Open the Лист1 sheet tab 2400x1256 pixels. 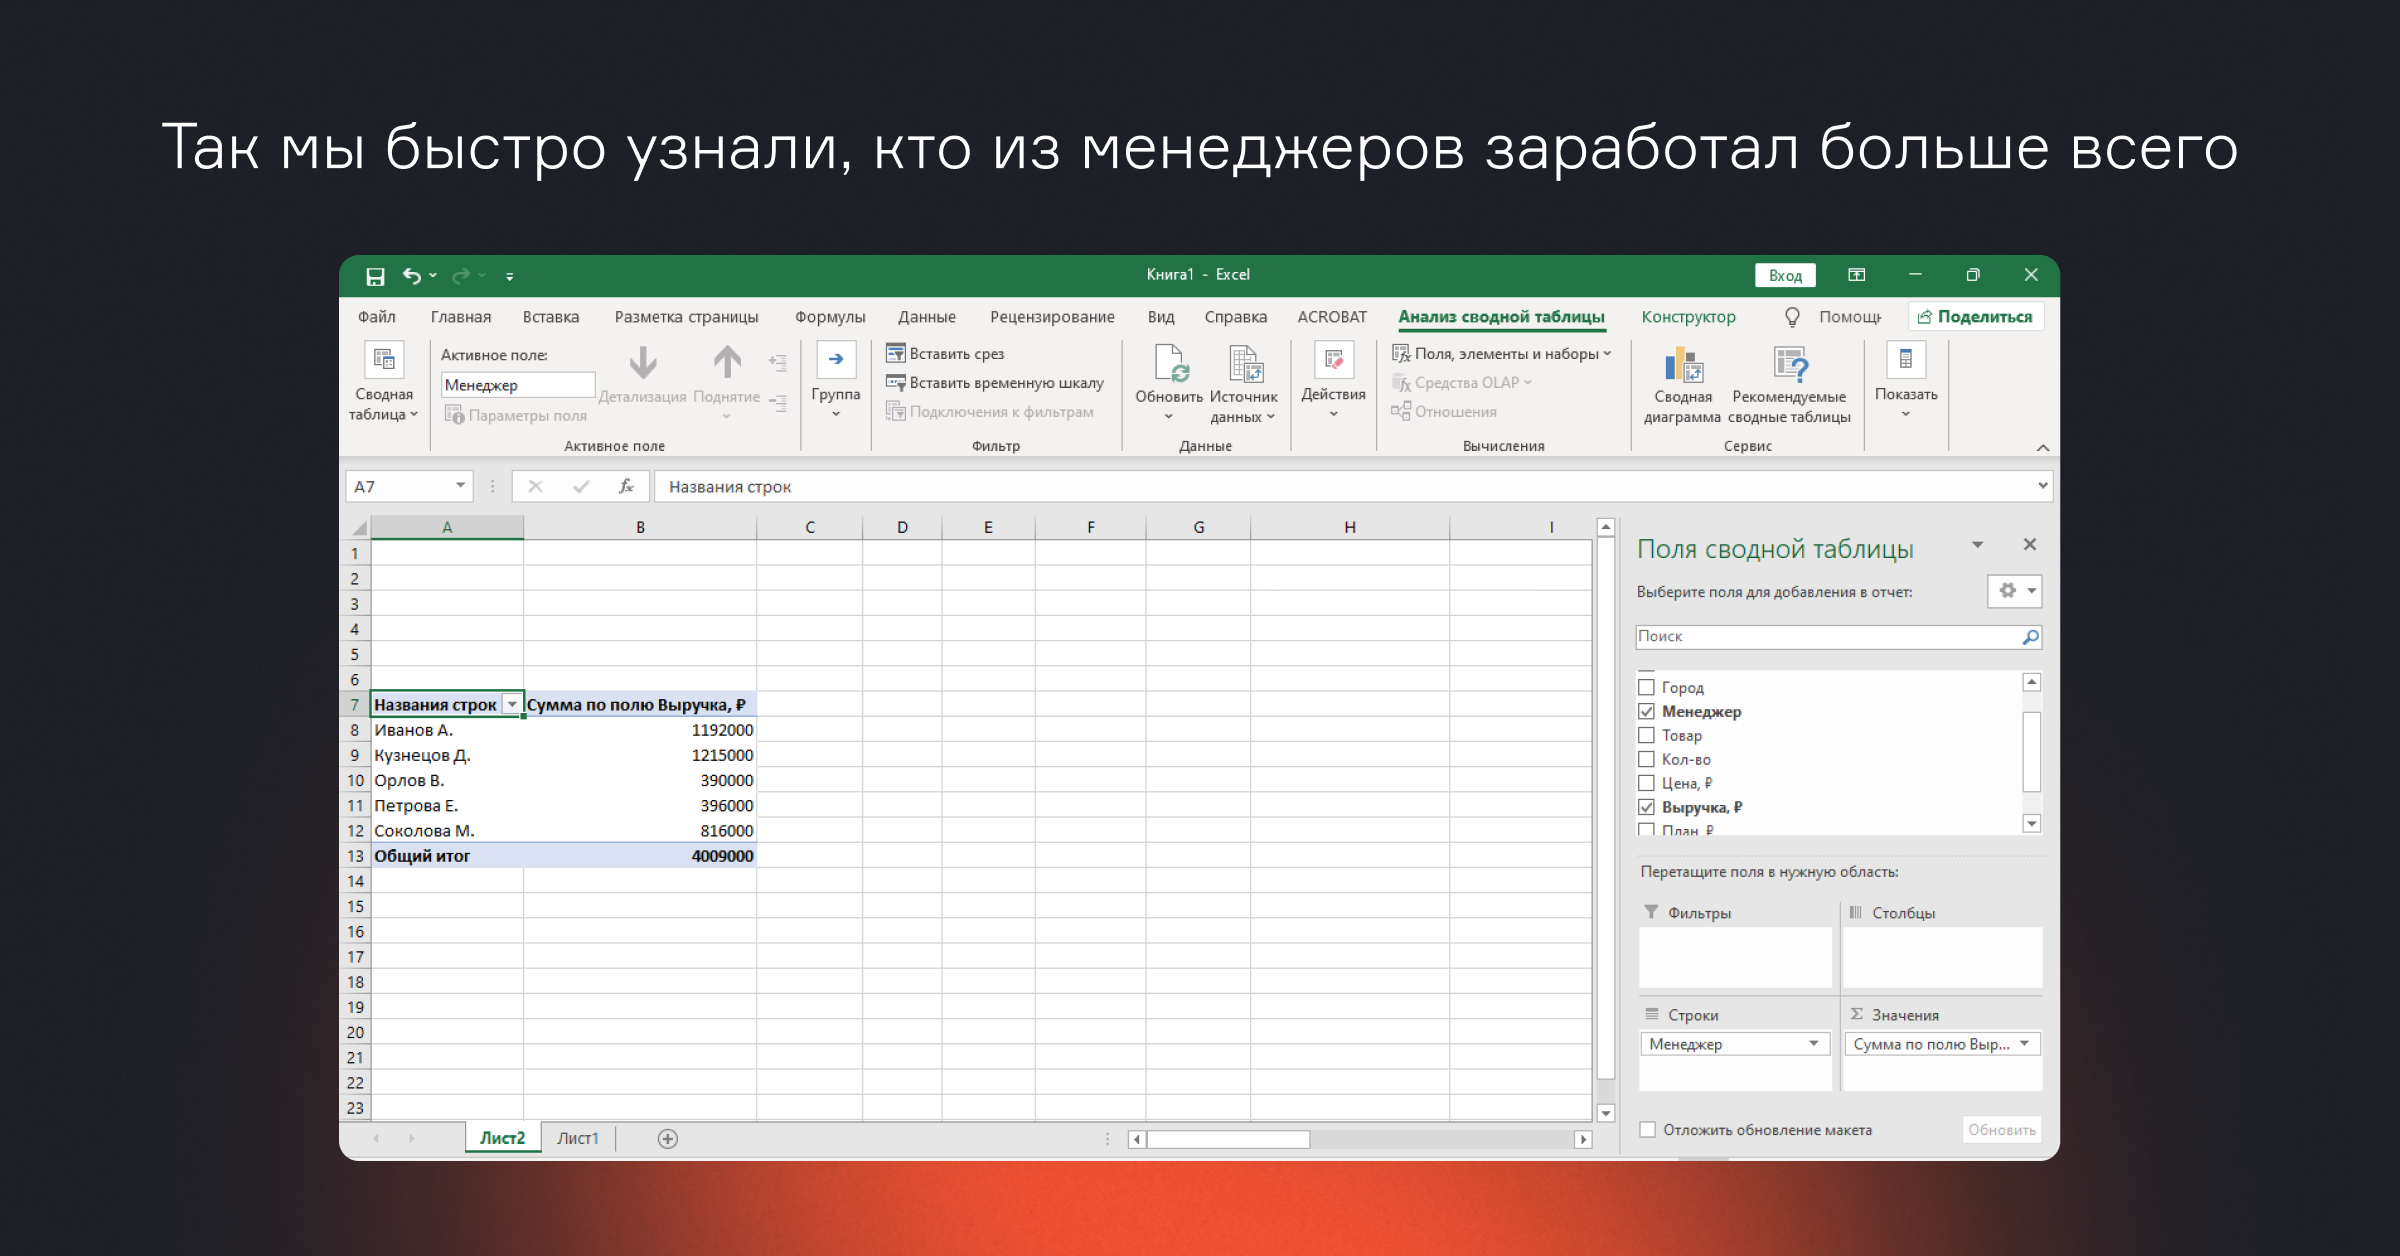click(577, 1139)
